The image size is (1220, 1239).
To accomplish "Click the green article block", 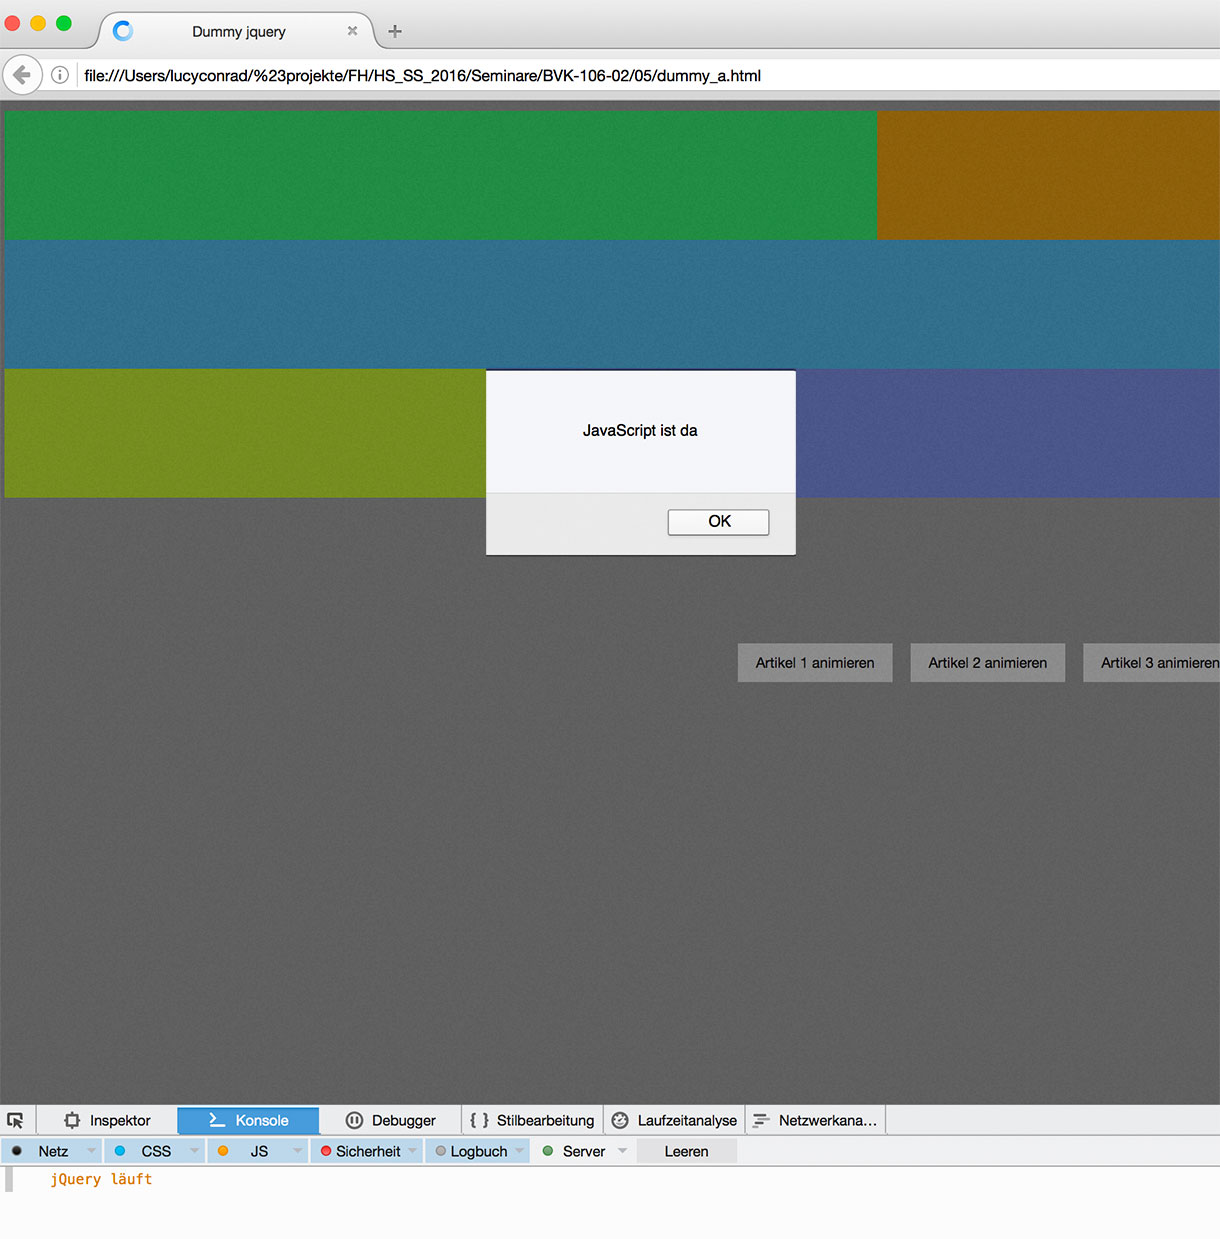I will coord(441,175).
